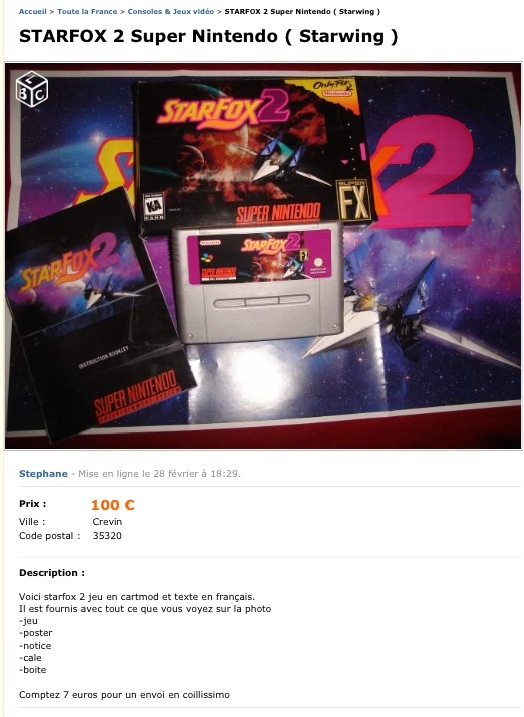
Task: Open the Toute la France breadcrumb
Action: point(87,11)
